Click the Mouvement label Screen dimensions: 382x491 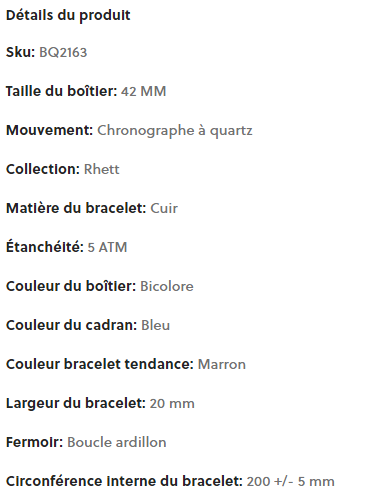pos(49,130)
